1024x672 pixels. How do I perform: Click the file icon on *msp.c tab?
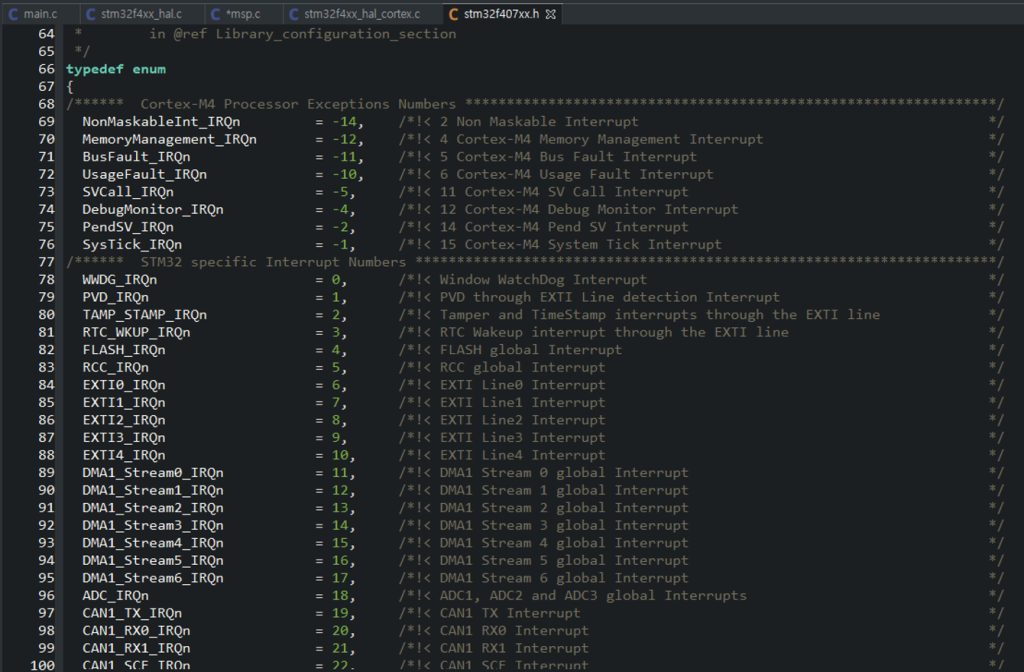click(216, 14)
